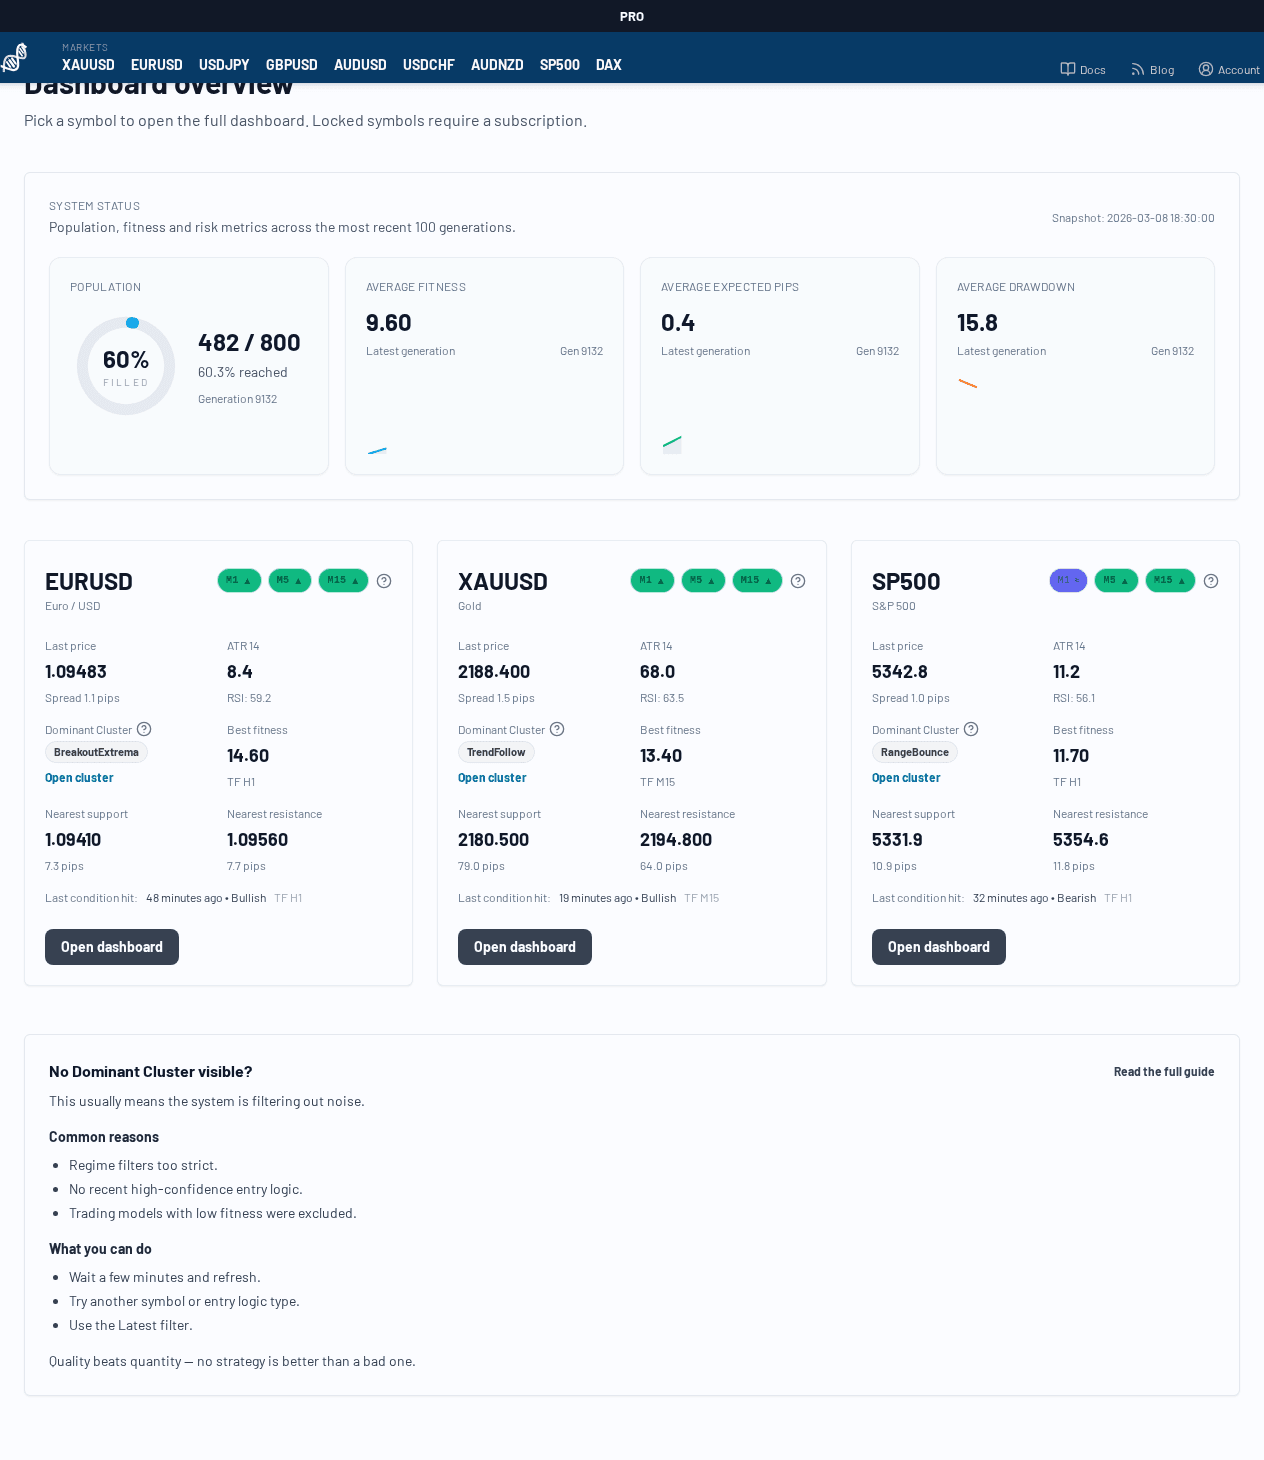Screen dimensions: 1264x1460
Task: Click the 60% filled population gauge
Action: pyautogui.click(x=126, y=366)
